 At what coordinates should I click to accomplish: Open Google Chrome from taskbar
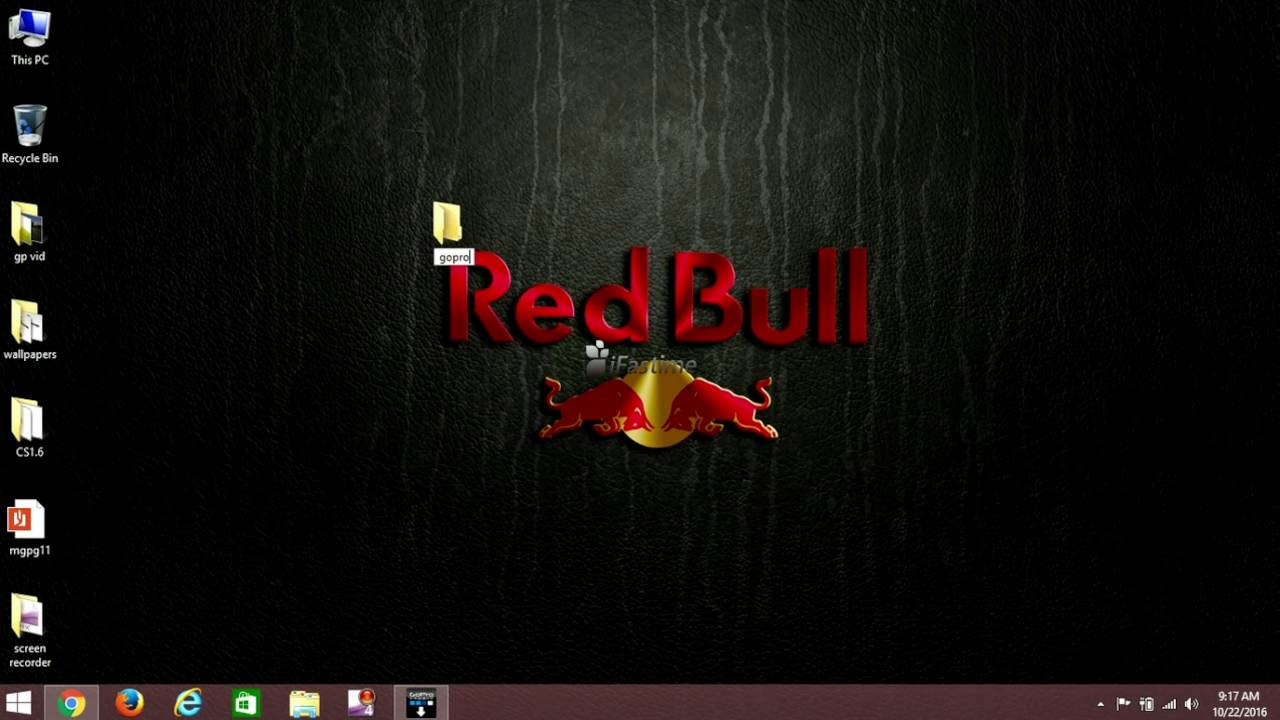coord(71,703)
